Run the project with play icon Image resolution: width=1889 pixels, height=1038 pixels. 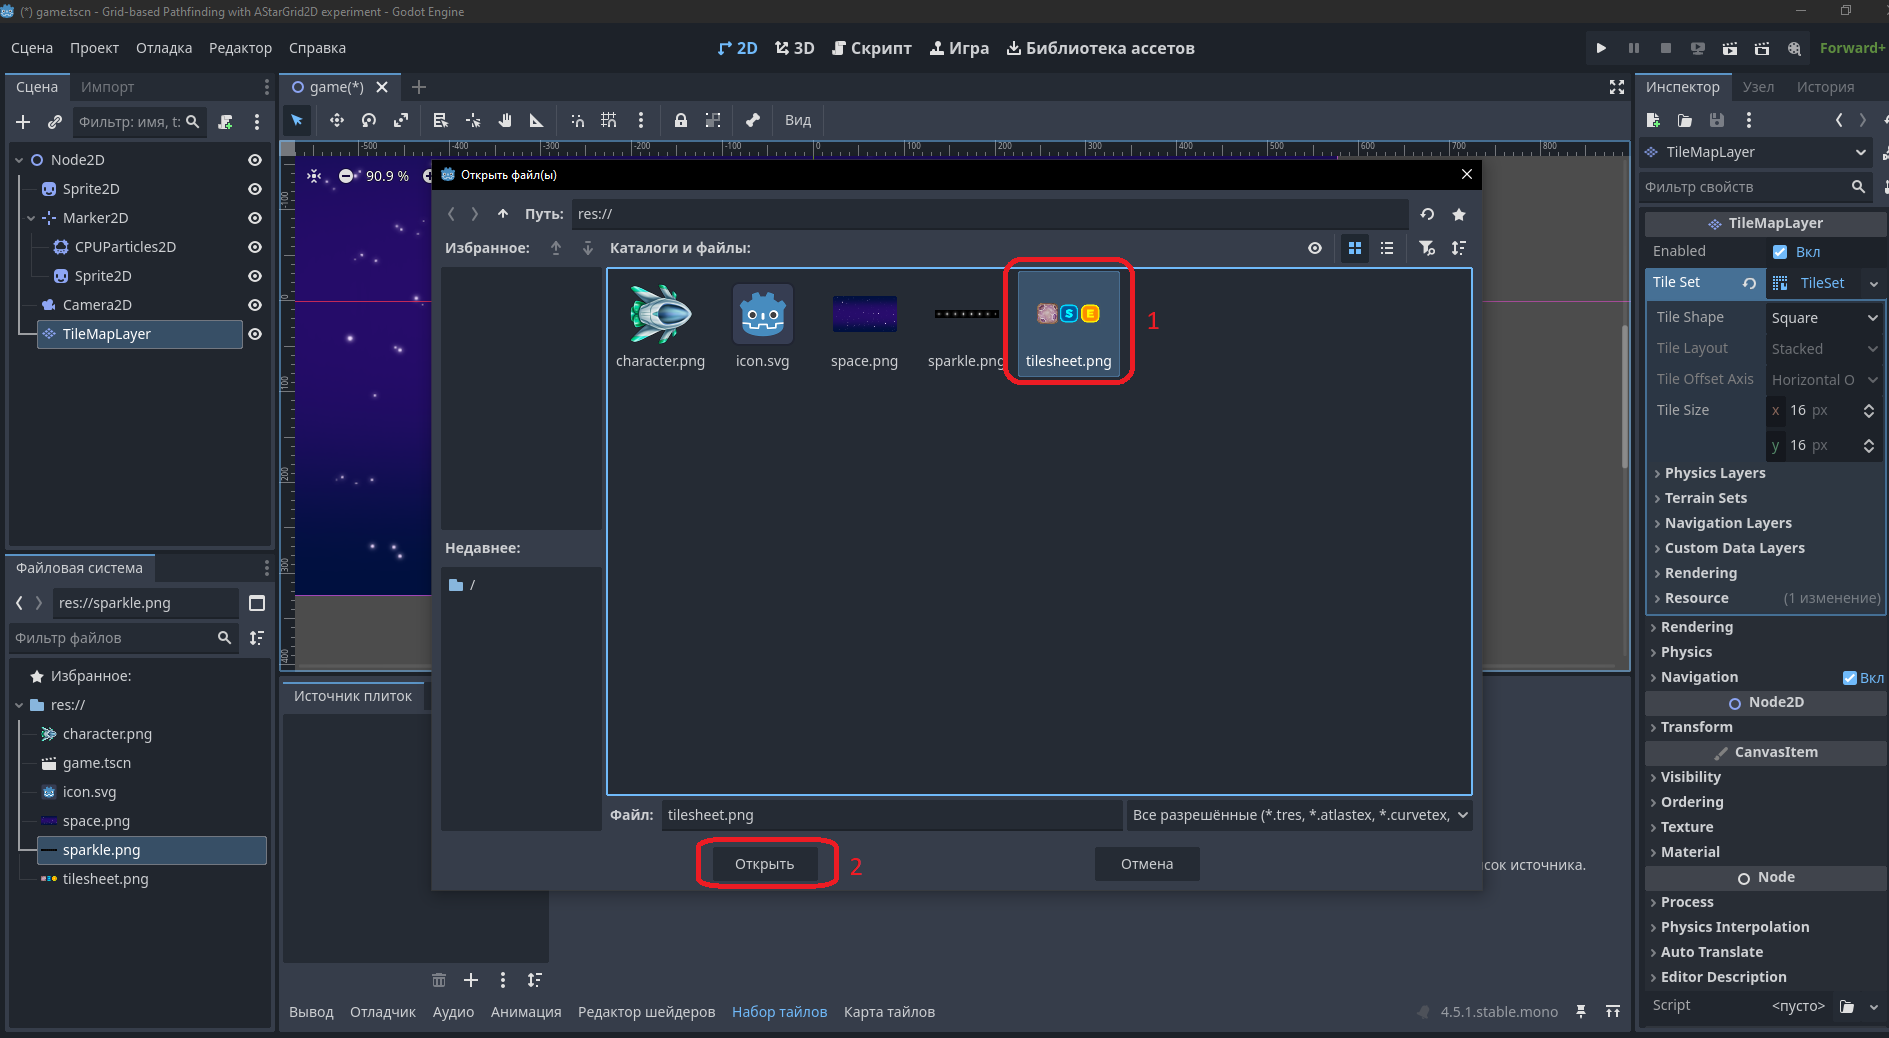coord(1601,48)
